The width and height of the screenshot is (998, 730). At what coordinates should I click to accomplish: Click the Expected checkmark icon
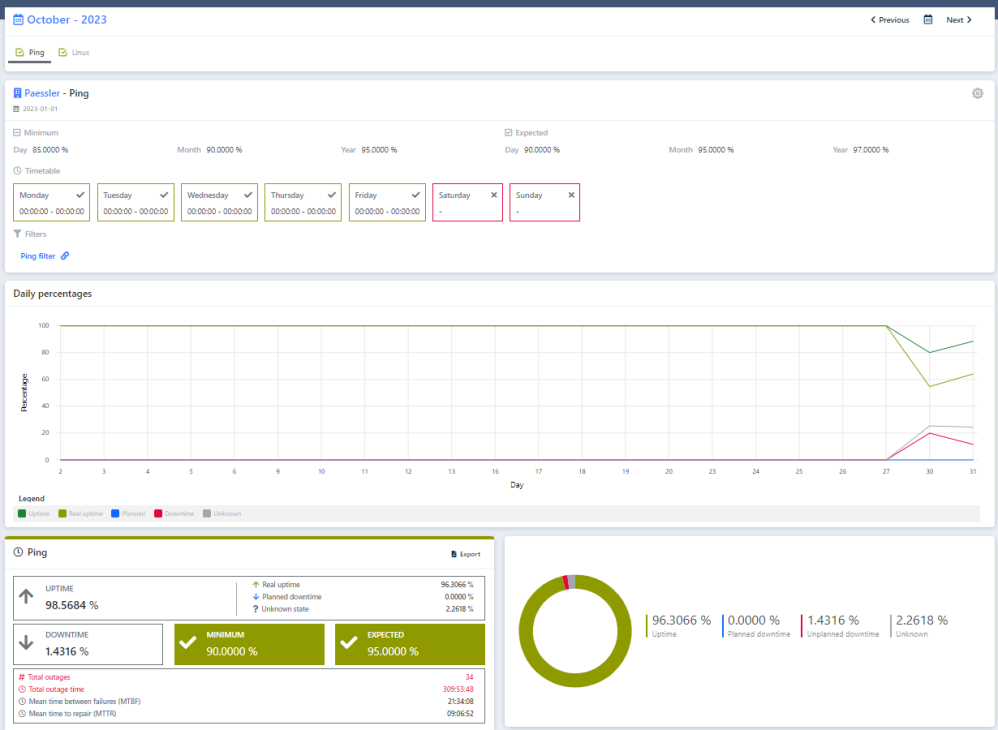pos(348,643)
